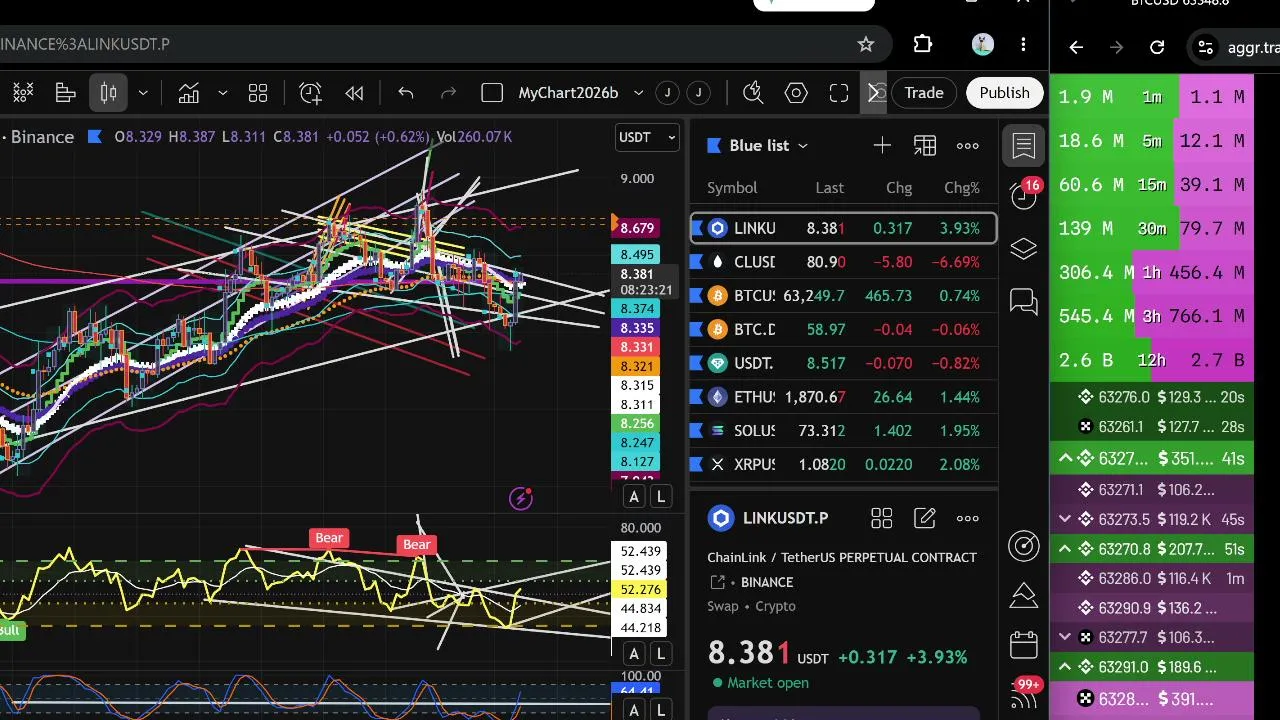The width and height of the screenshot is (1280, 720).
Task: Click grid icon next to LINKUSDT.P details
Action: point(881,518)
